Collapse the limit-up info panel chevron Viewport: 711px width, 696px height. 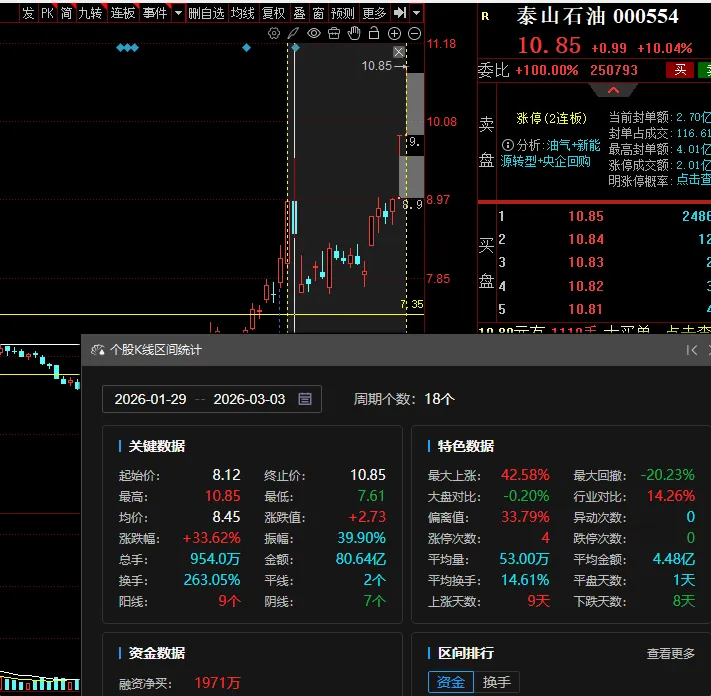(x=613, y=90)
